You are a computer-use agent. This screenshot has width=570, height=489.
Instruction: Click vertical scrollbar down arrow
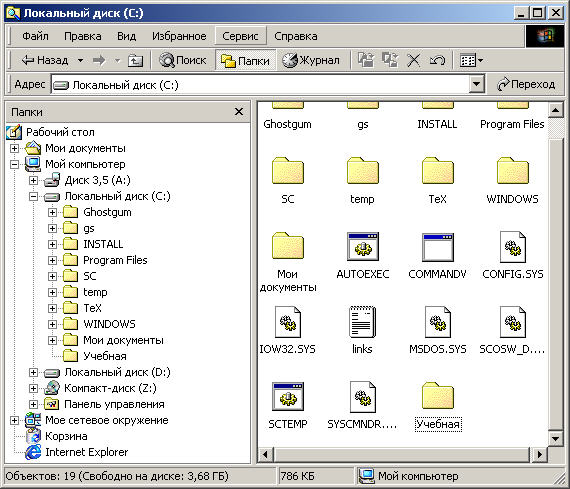pos(555,438)
